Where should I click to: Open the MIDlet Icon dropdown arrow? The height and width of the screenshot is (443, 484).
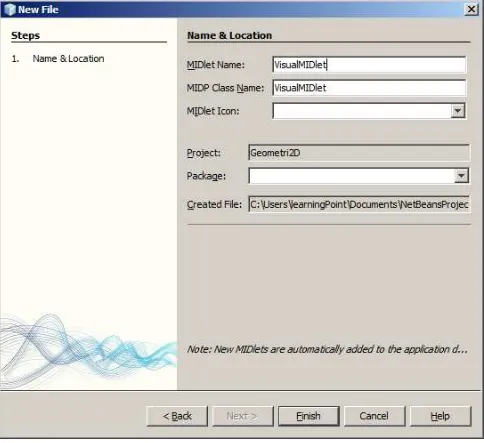coord(458,111)
